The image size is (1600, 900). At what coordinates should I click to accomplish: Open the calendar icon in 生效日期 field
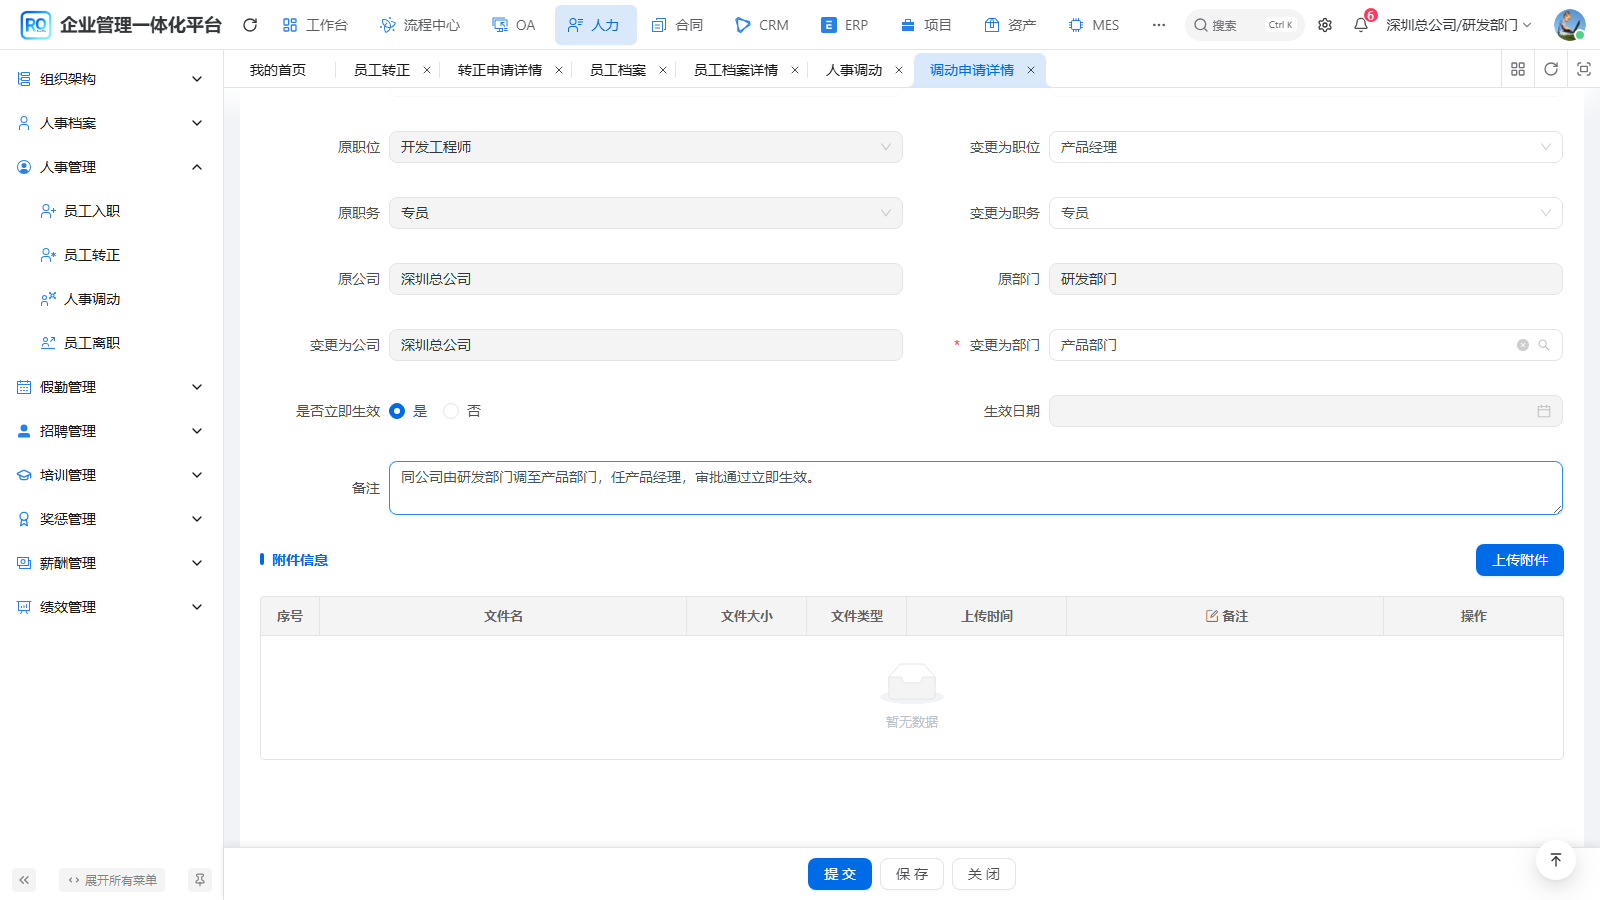click(1544, 411)
